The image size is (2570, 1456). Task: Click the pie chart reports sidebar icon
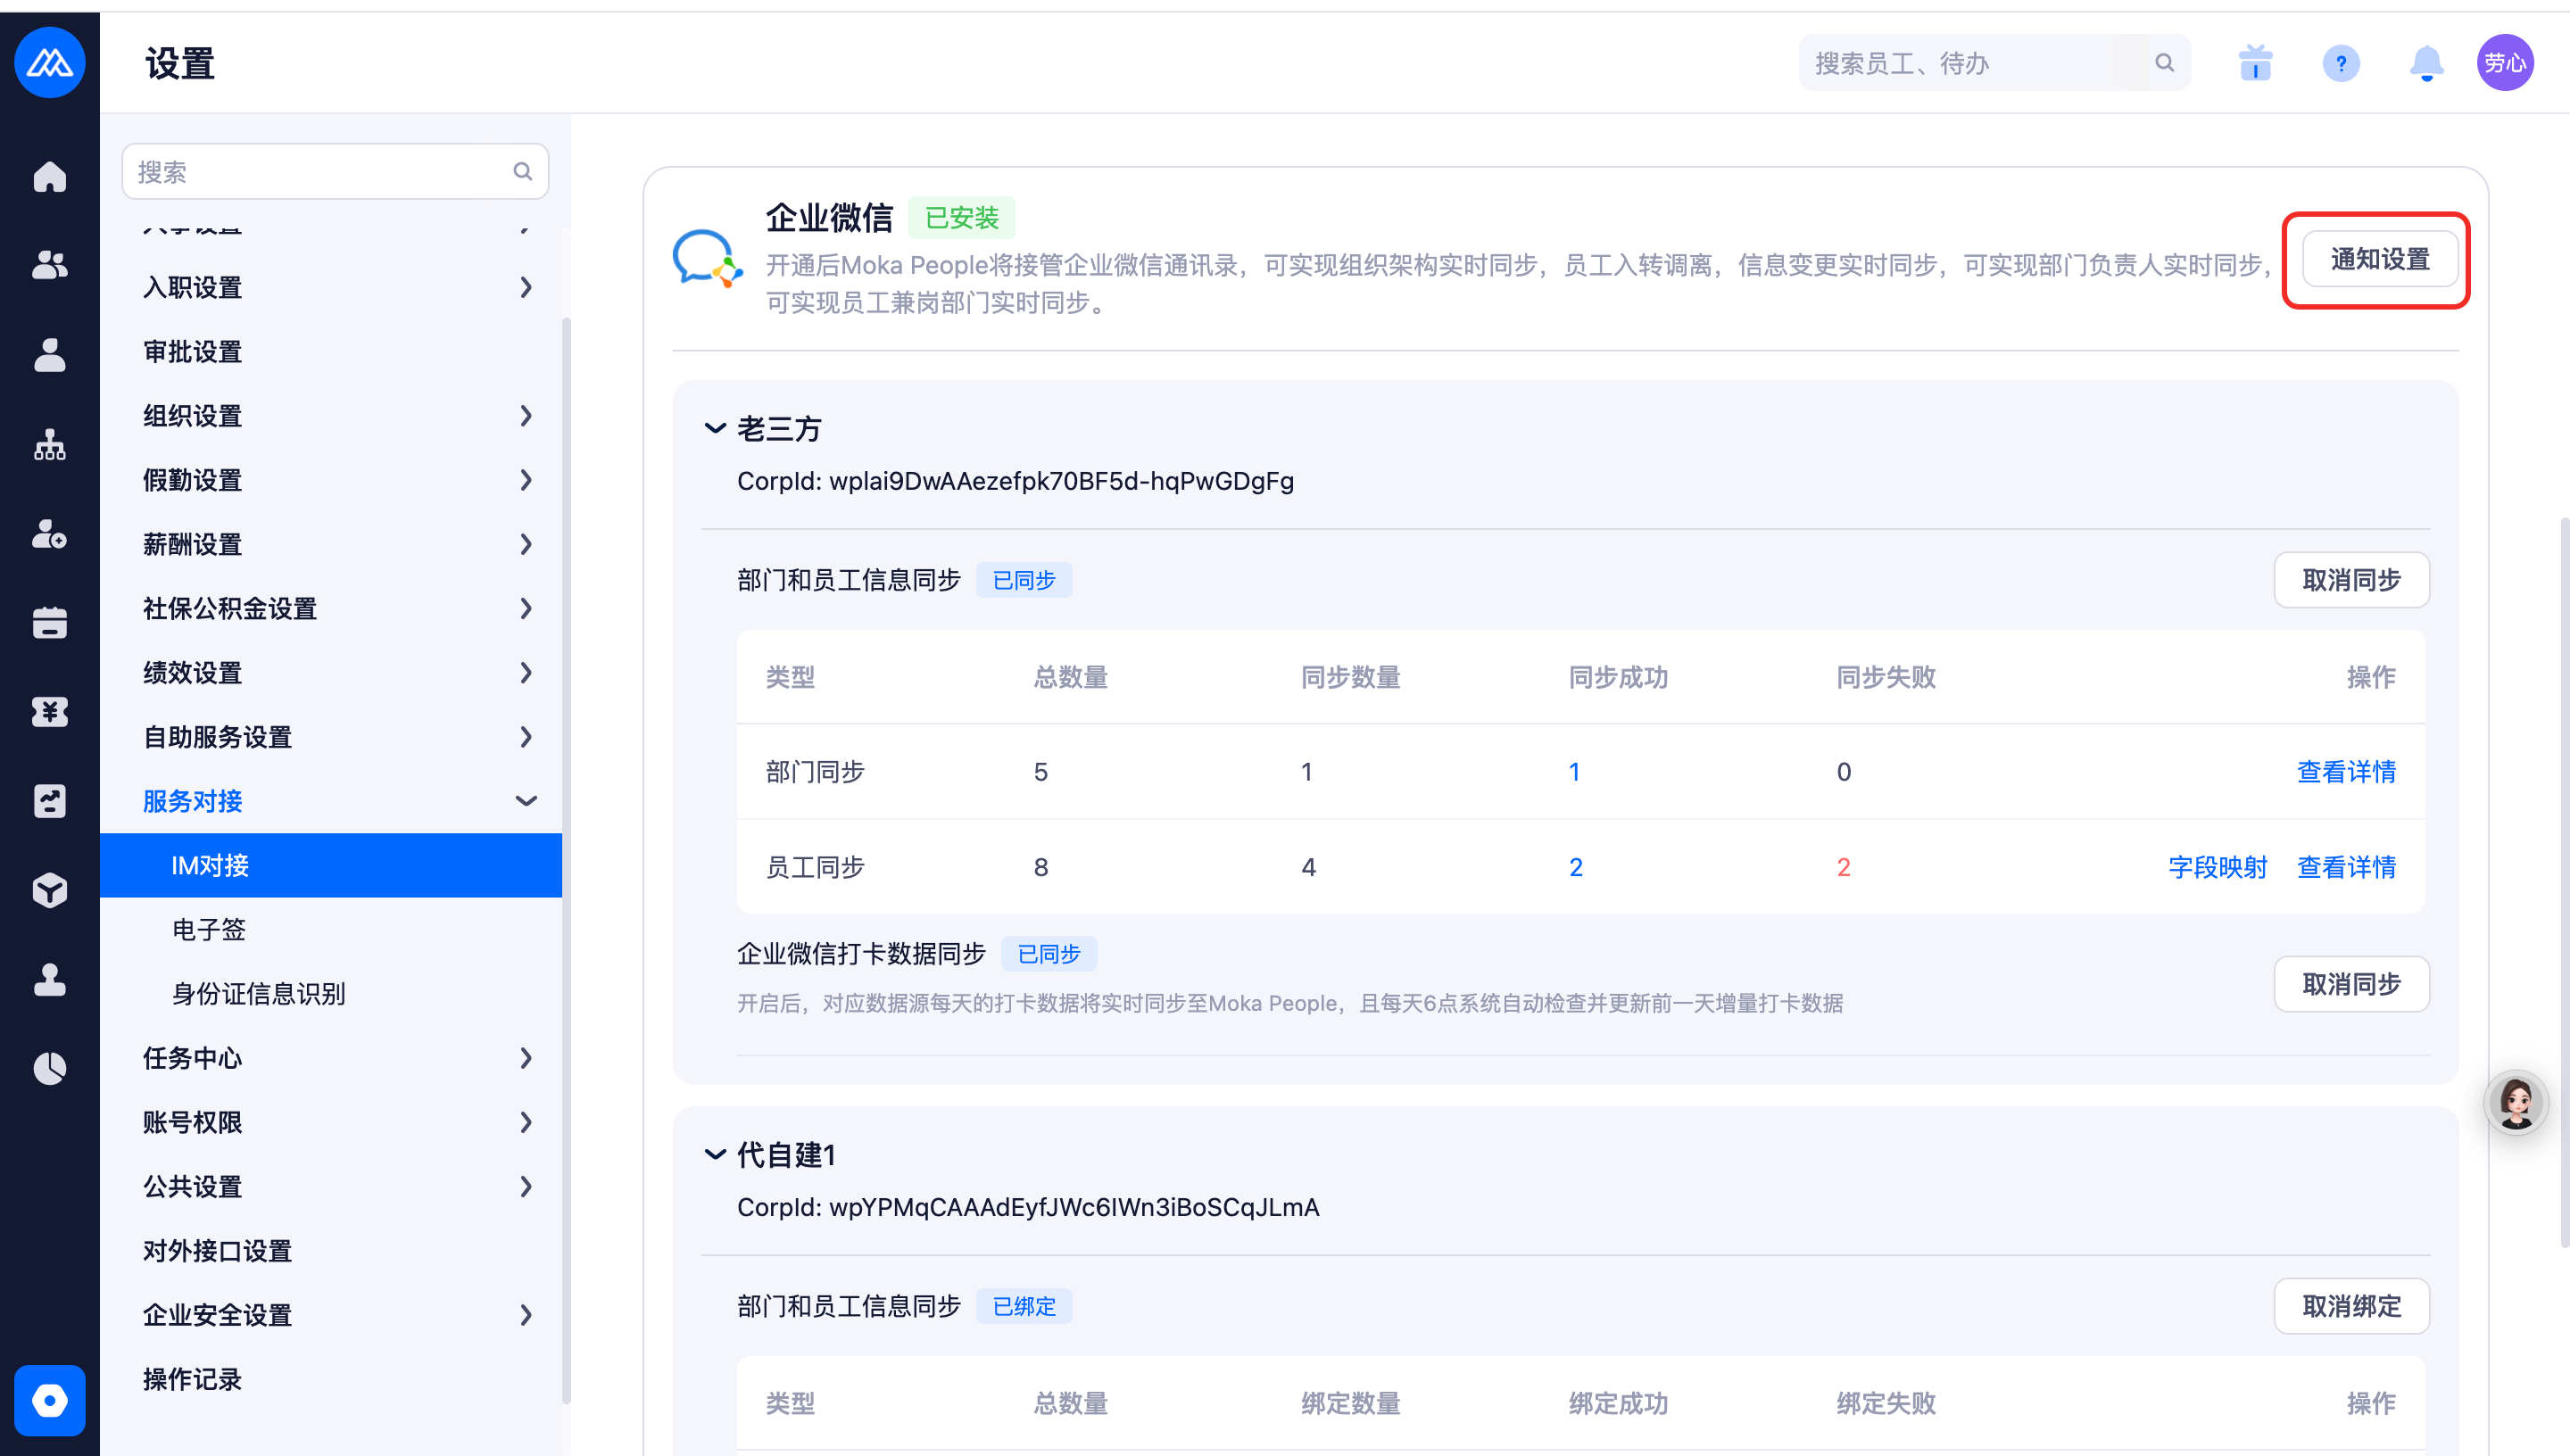pos(49,1068)
